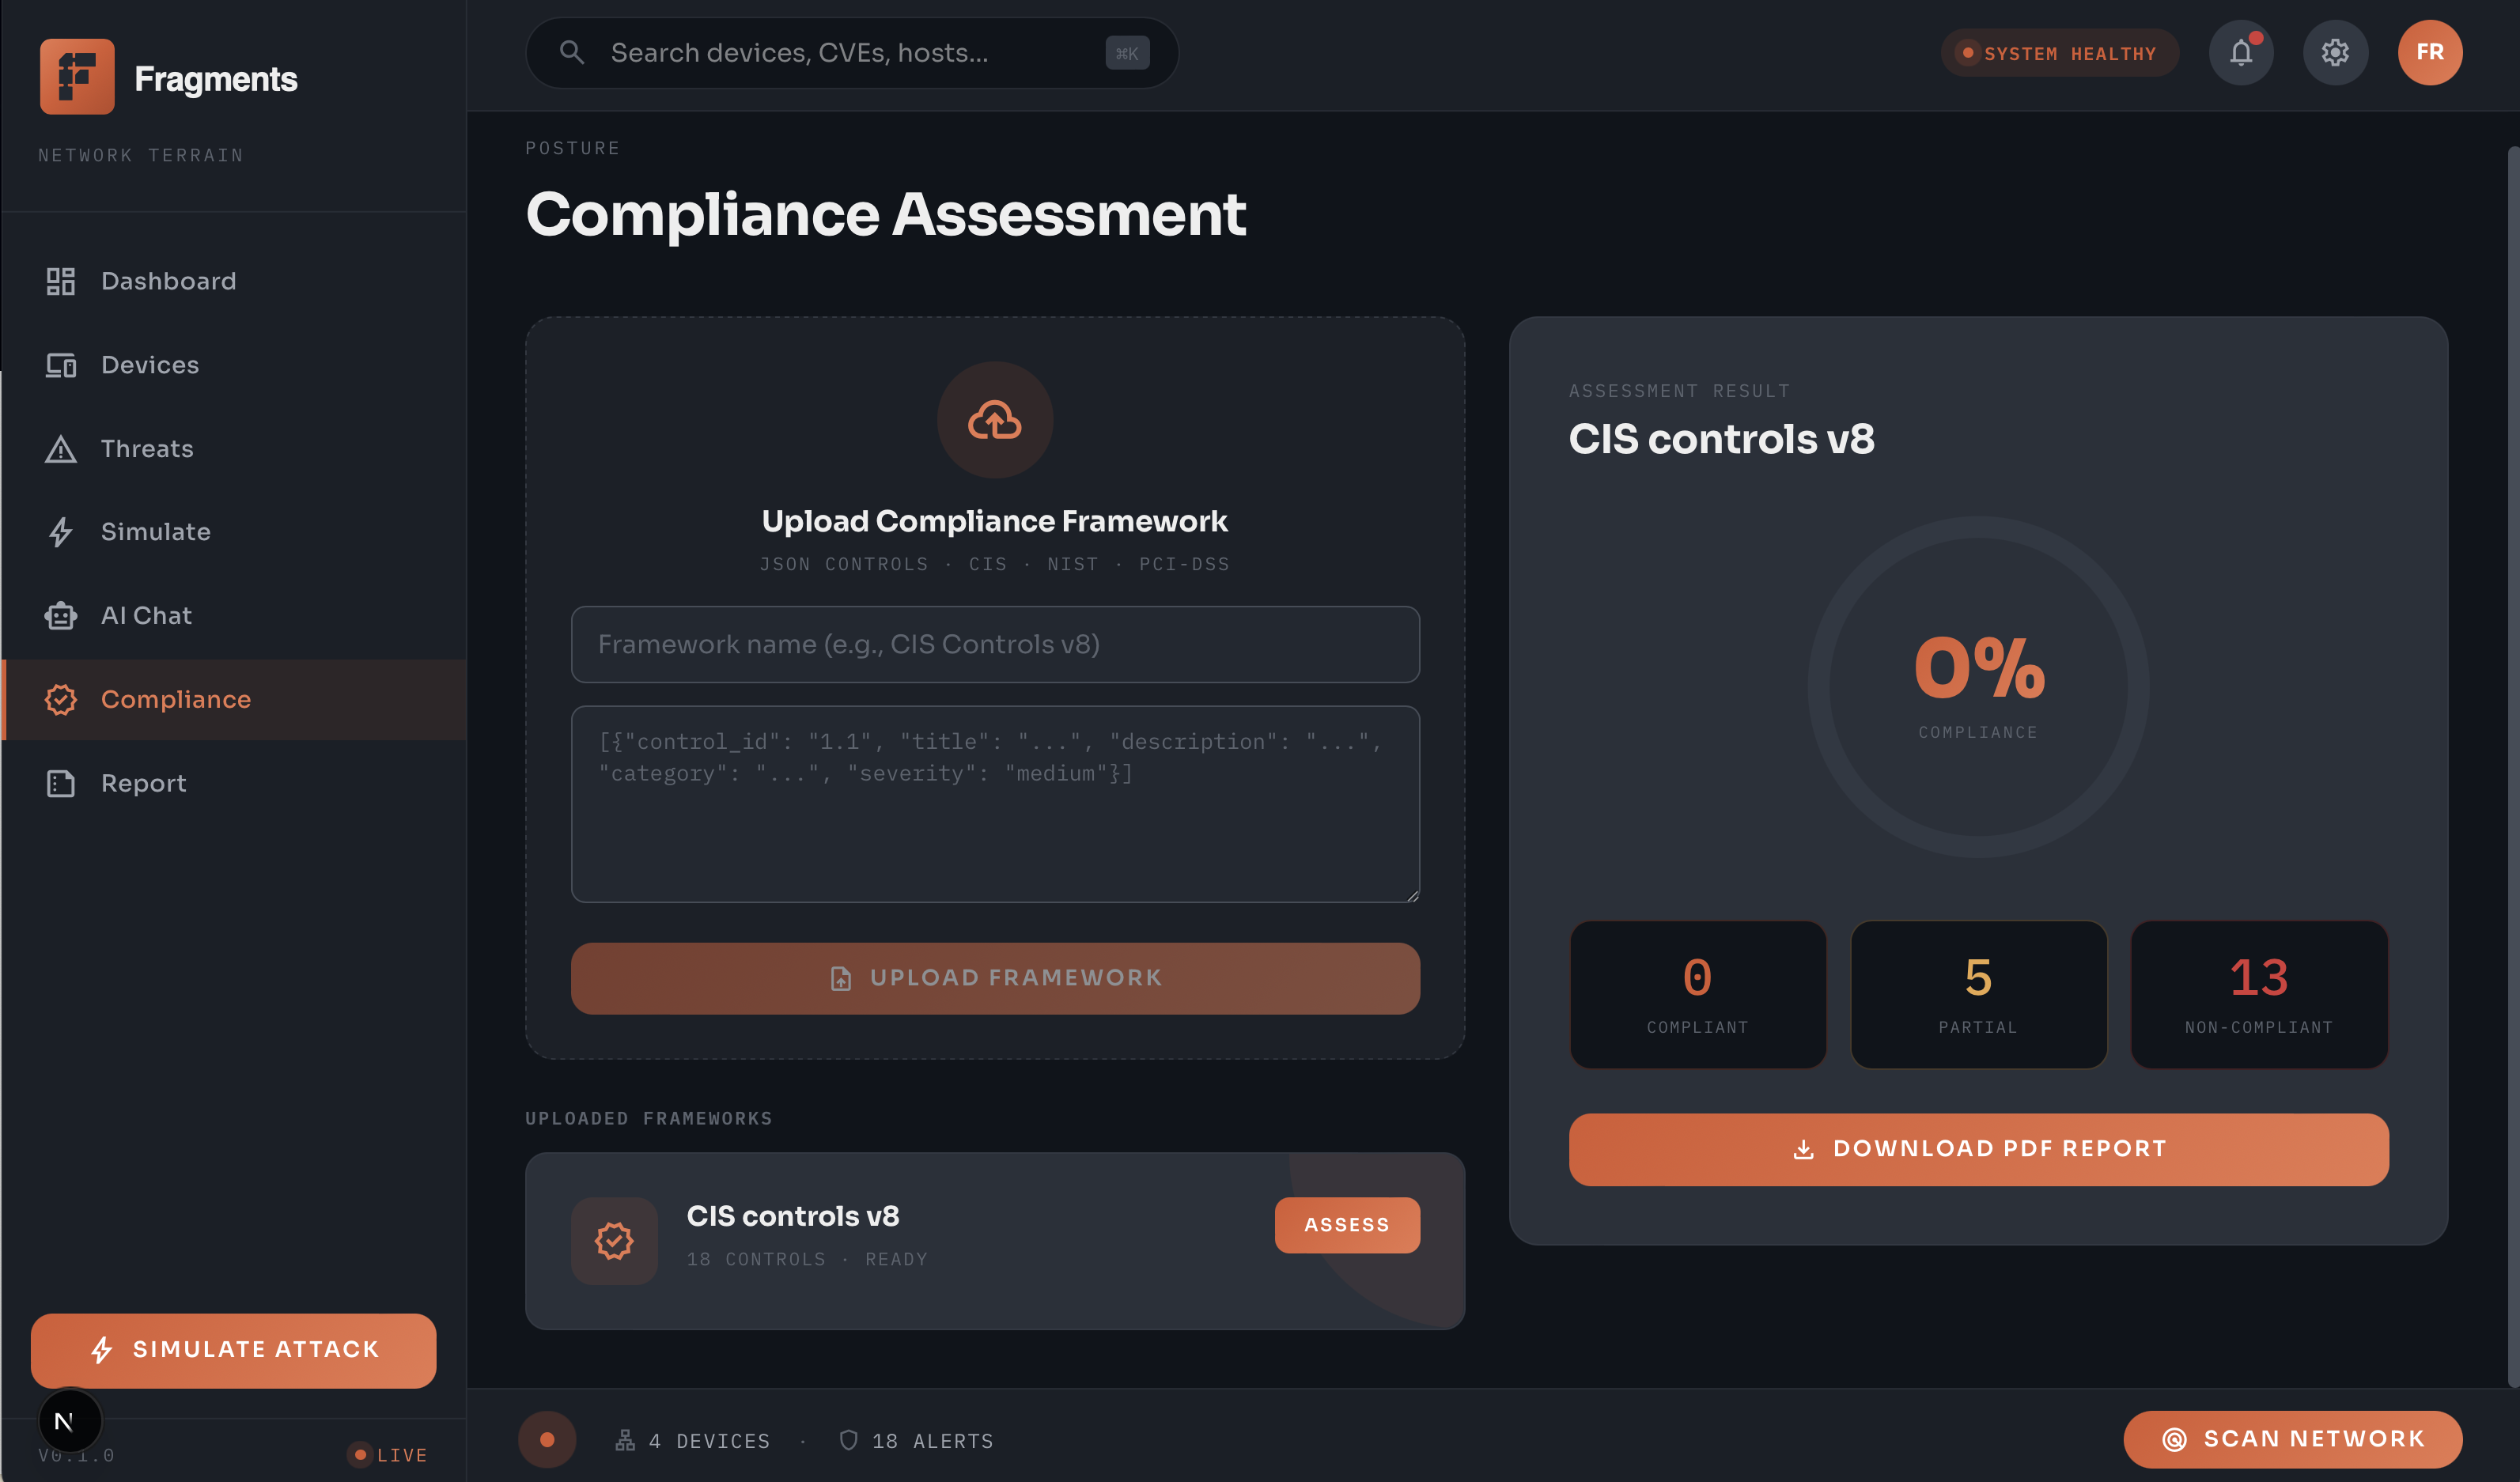Focus the Framework name input field
This screenshot has width=2520, height=1482.
coord(994,645)
